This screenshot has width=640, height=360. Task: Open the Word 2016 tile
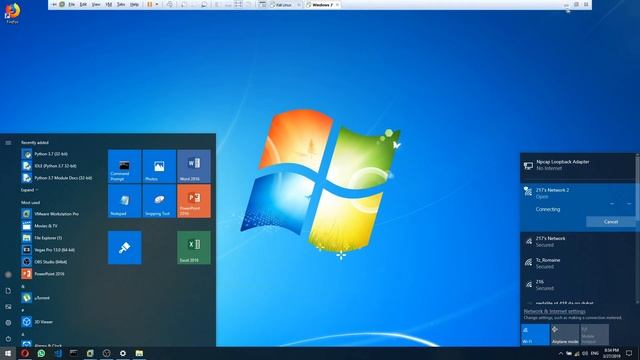(x=194, y=166)
